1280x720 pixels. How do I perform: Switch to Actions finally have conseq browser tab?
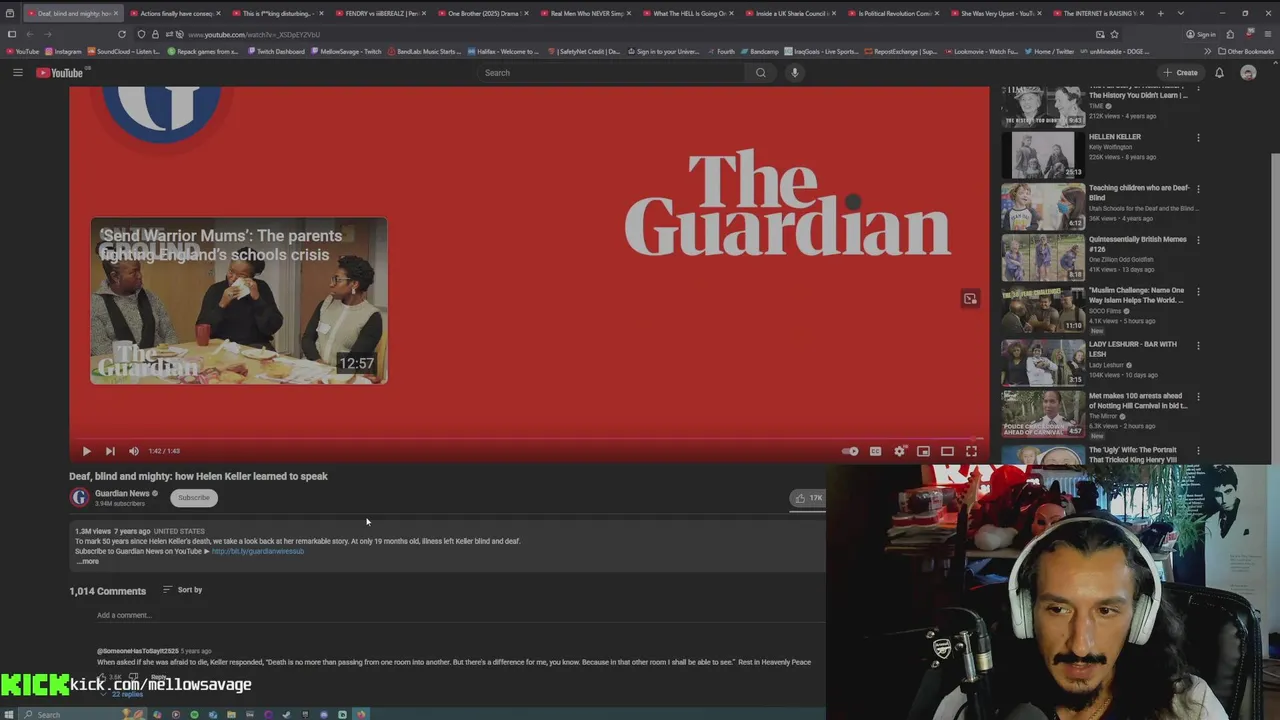point(175,13)
